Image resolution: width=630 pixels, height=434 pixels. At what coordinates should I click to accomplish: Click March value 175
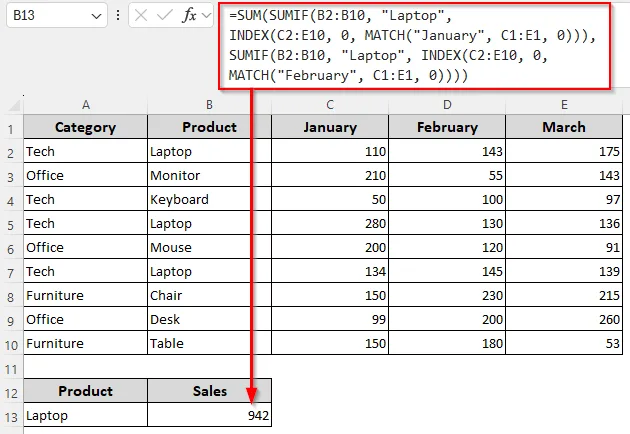point(564,151)
